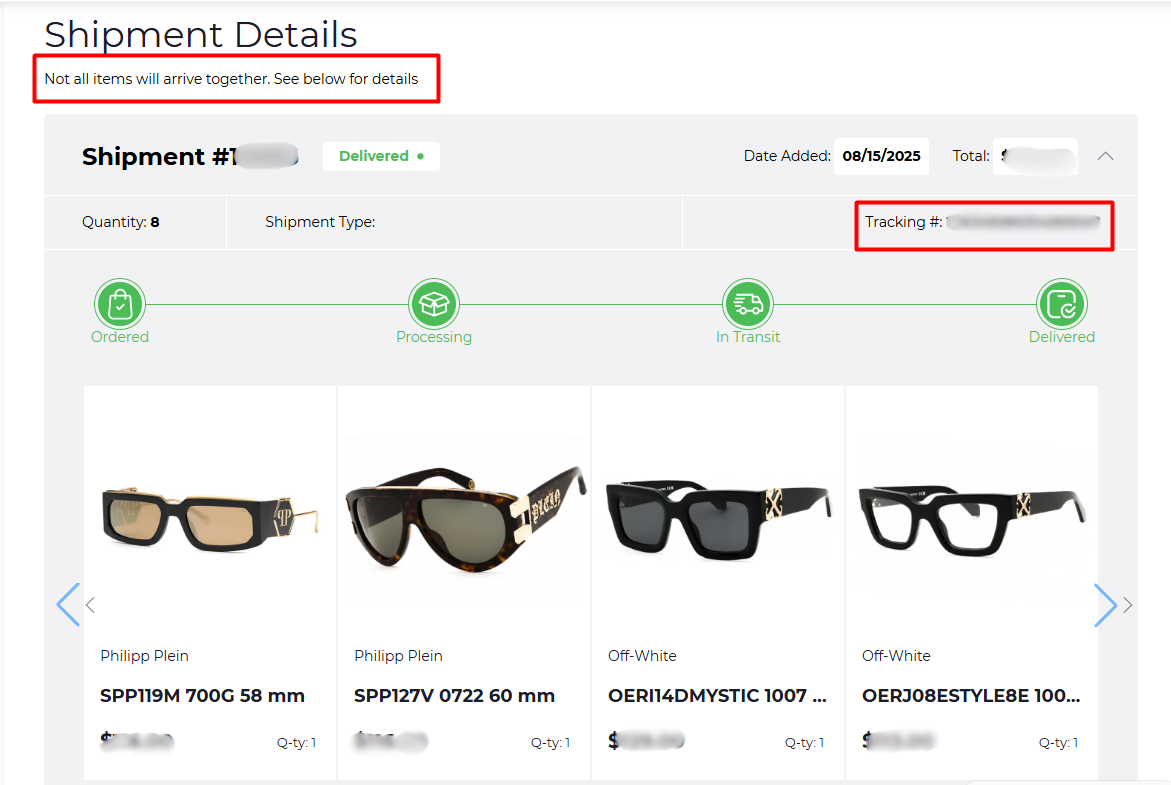1171x785 pixels.
Task: Click Q-ty: 1 on SPP127V card
Action: click(x=550, y=742)
